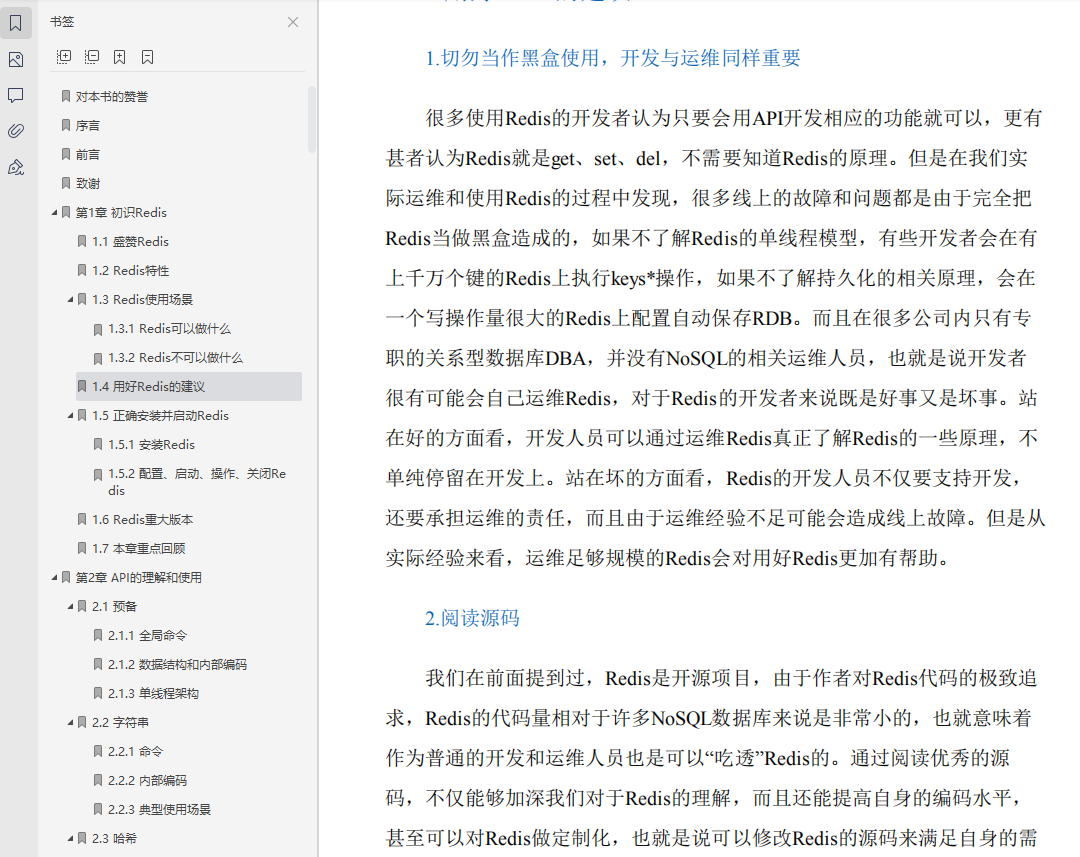The height and width of the screenshot is (857, 1080).
Task: Click bookmark text 2.1 预备
Action: pyautogui.click(x=114, y=606)
